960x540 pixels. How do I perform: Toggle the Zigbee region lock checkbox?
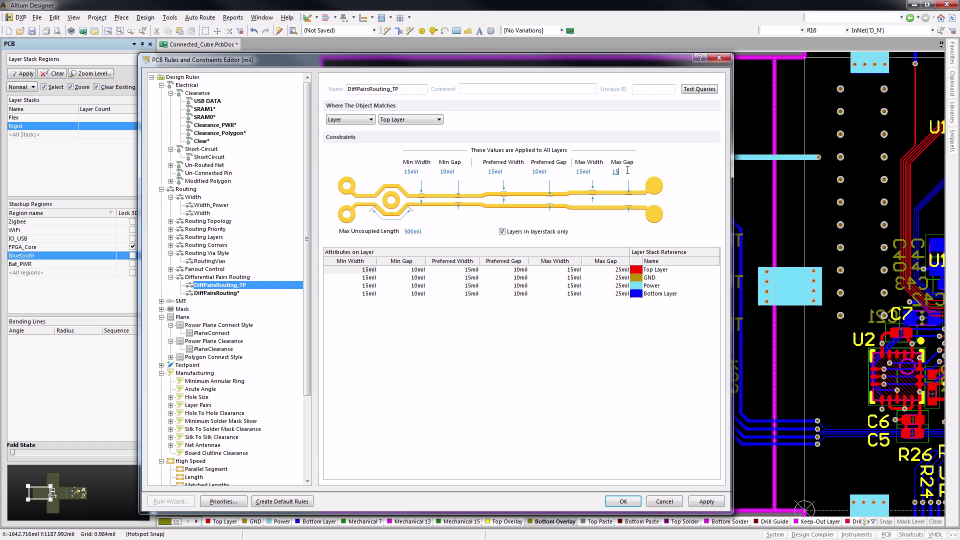click(x=132, y=222)
